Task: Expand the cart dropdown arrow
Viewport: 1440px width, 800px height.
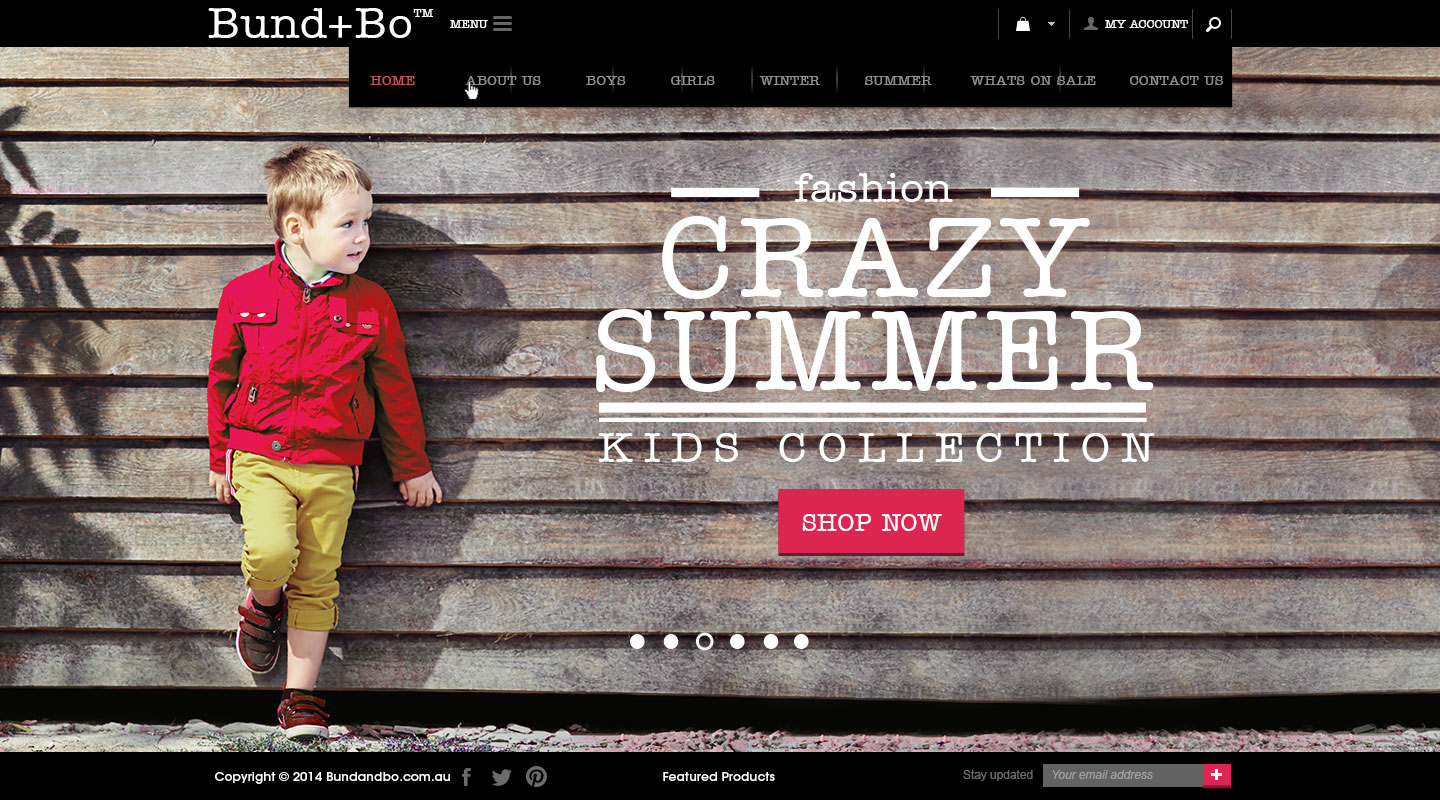Action: click(1051, 24)
